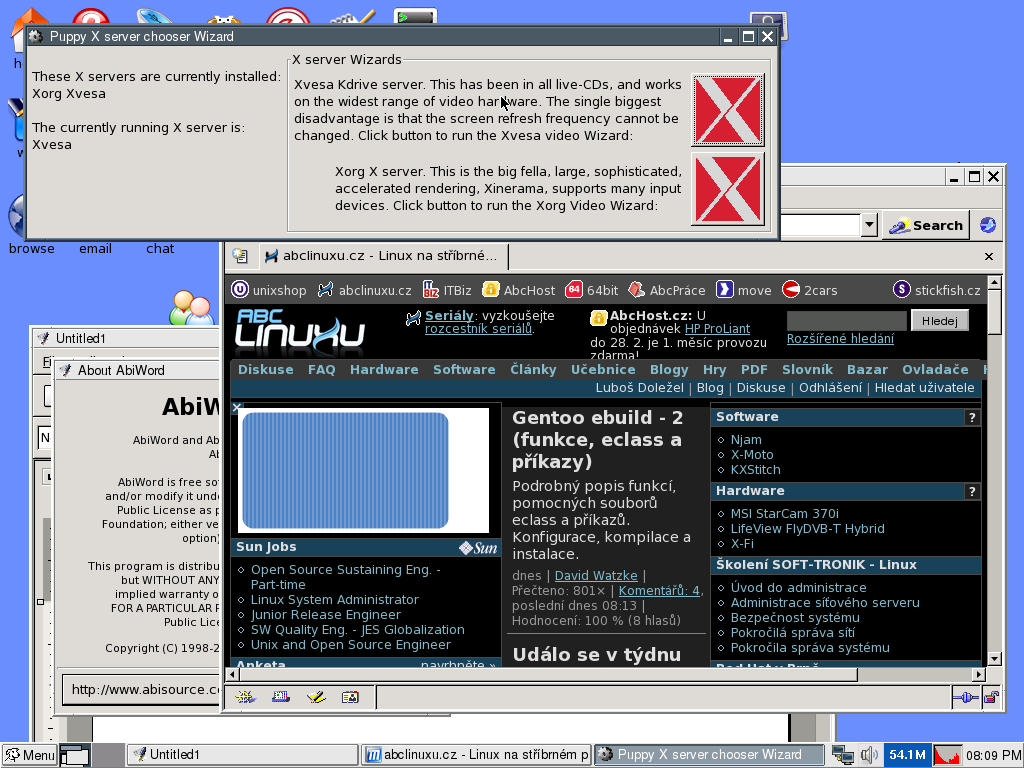Image resolution: width=1024 pixels, height=768 pixels.
Task: Click the browser throbber icon beside Search
Action: pyautogui.click(x=988, y=225)
